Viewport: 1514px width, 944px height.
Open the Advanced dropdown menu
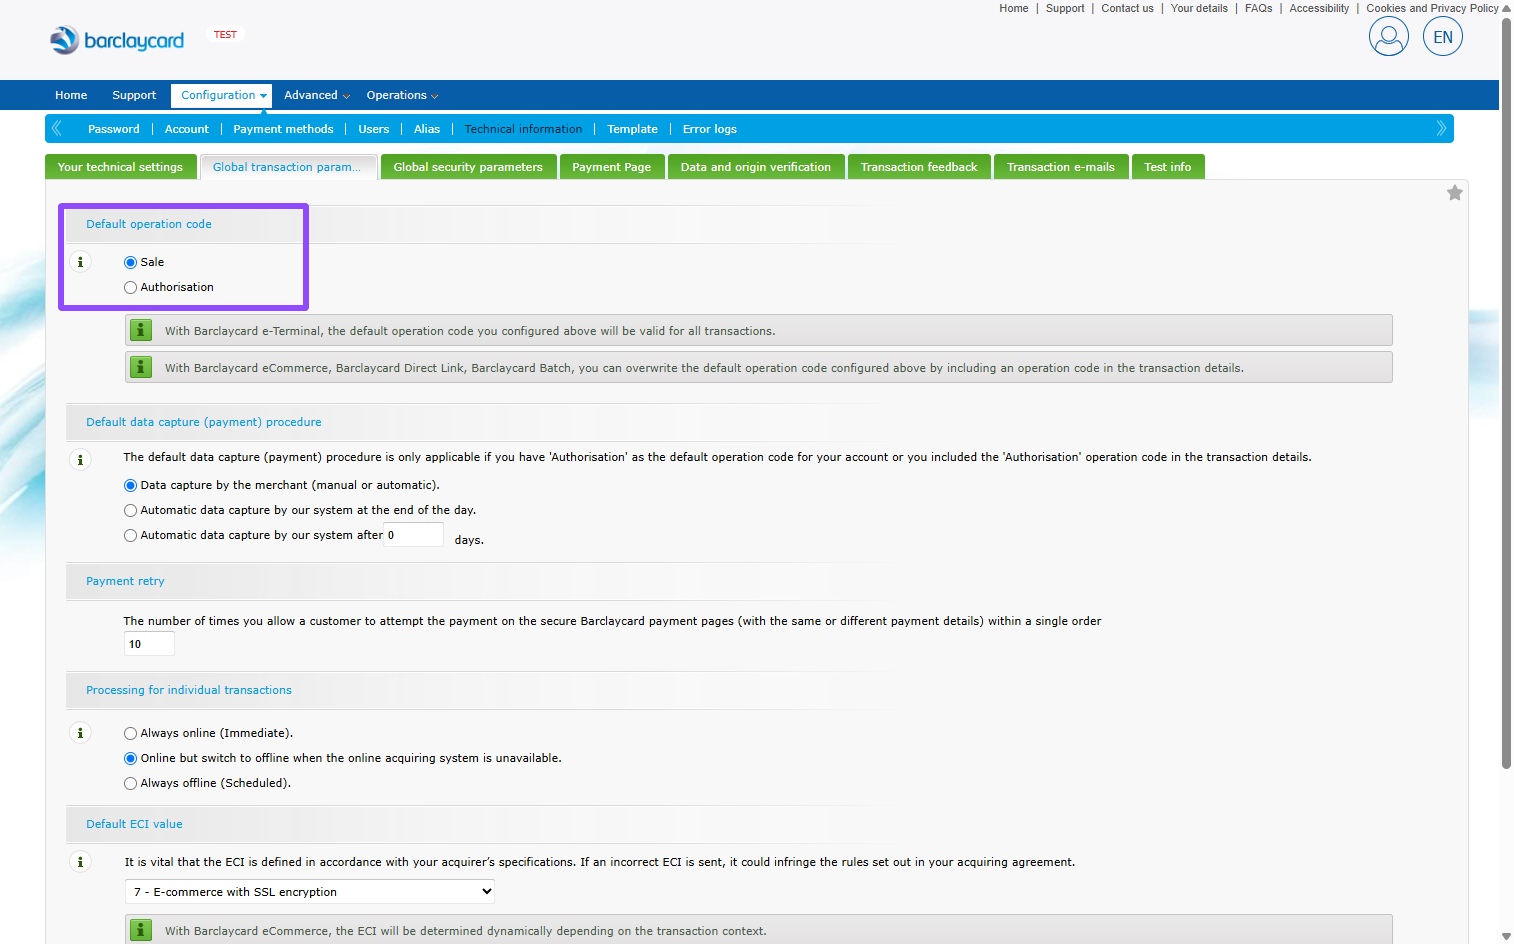coord(316,95)
